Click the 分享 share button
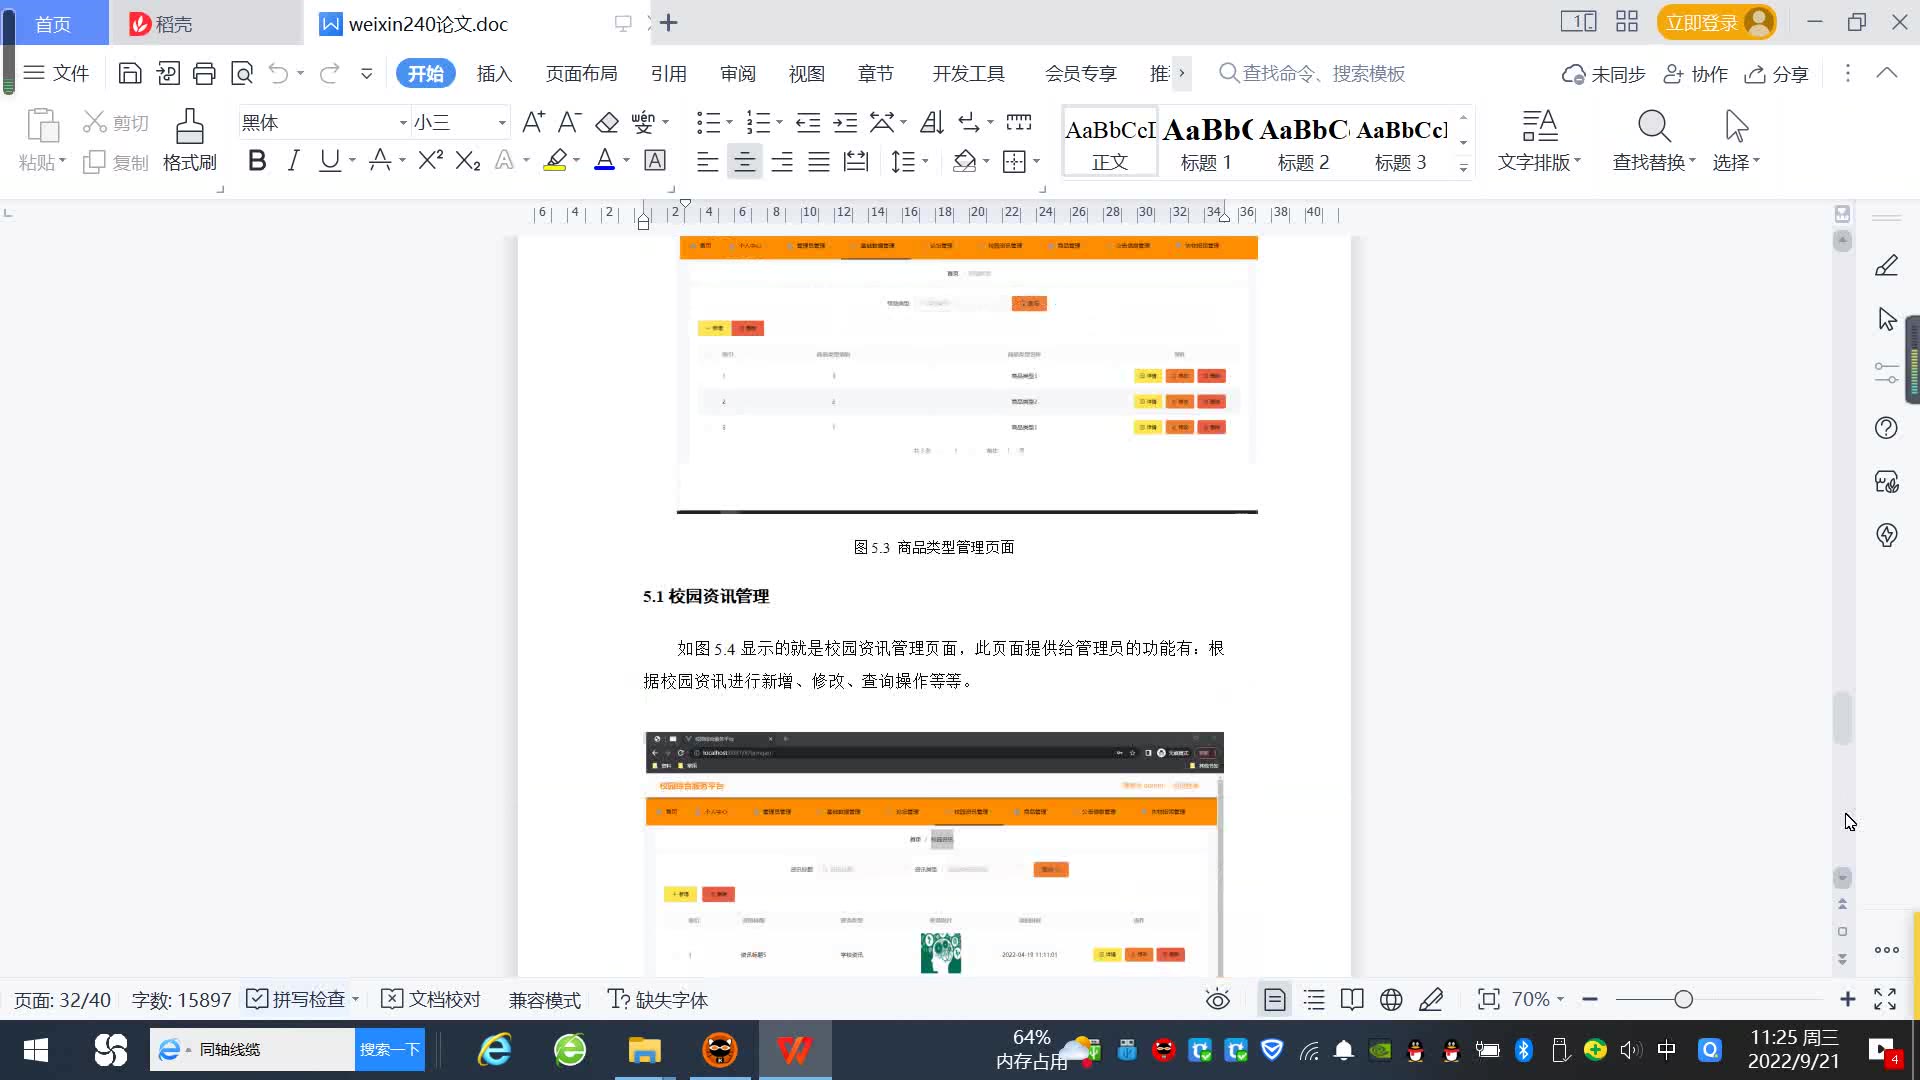 click(1777, 74)
